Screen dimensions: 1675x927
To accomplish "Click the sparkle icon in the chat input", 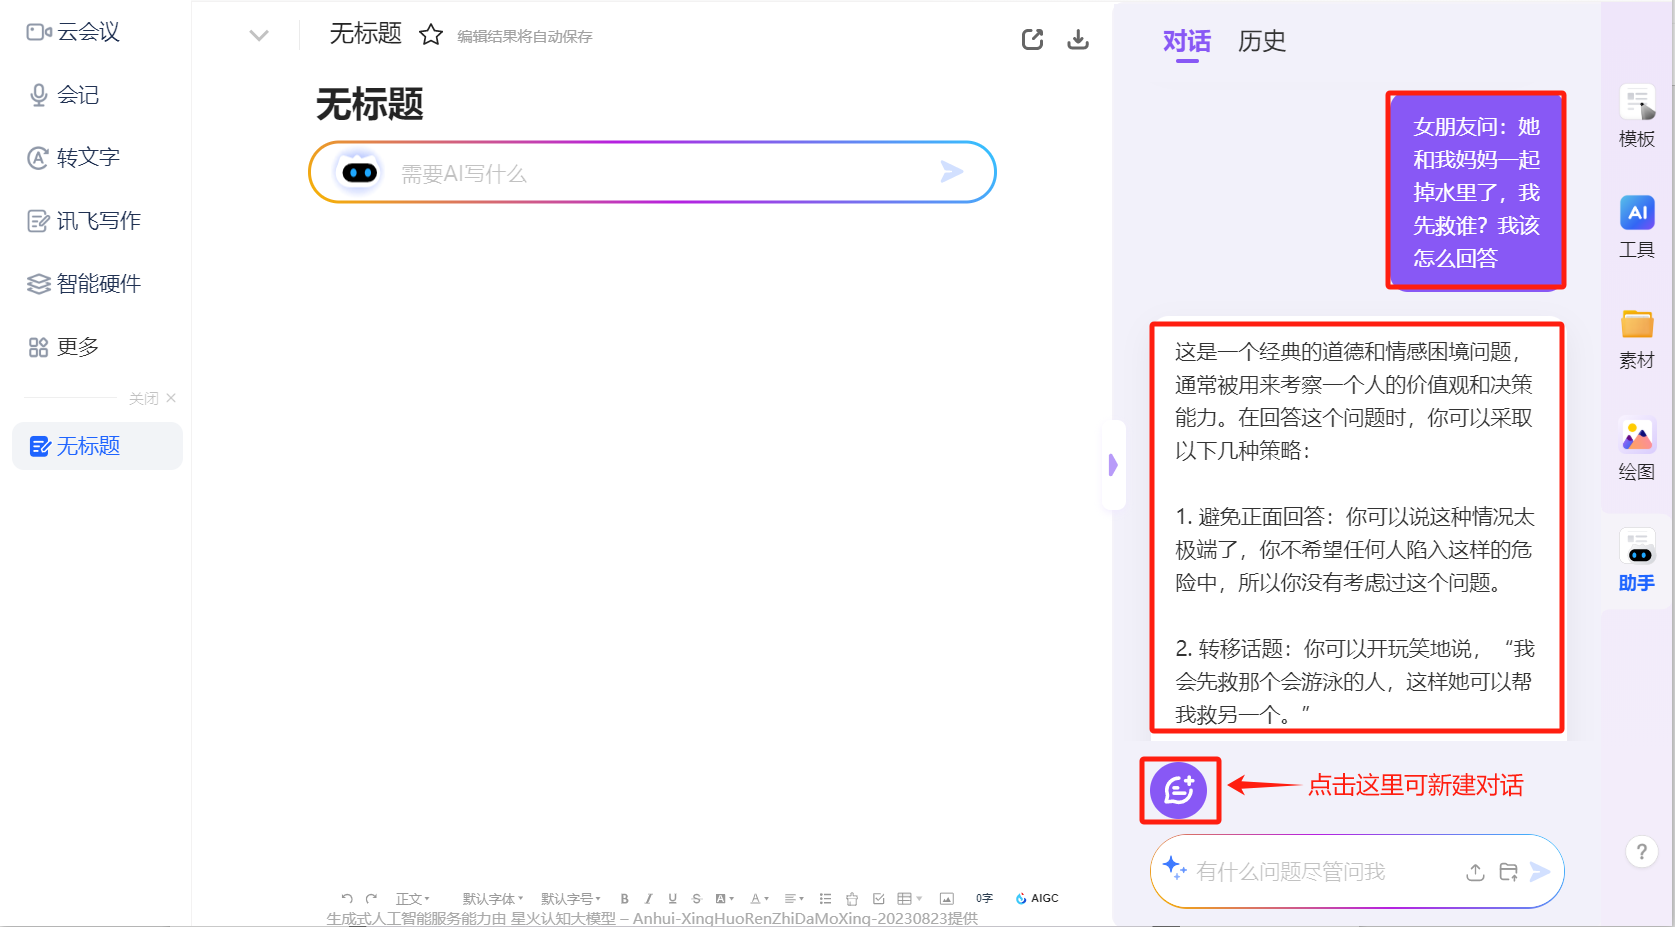I will 1175,869.
